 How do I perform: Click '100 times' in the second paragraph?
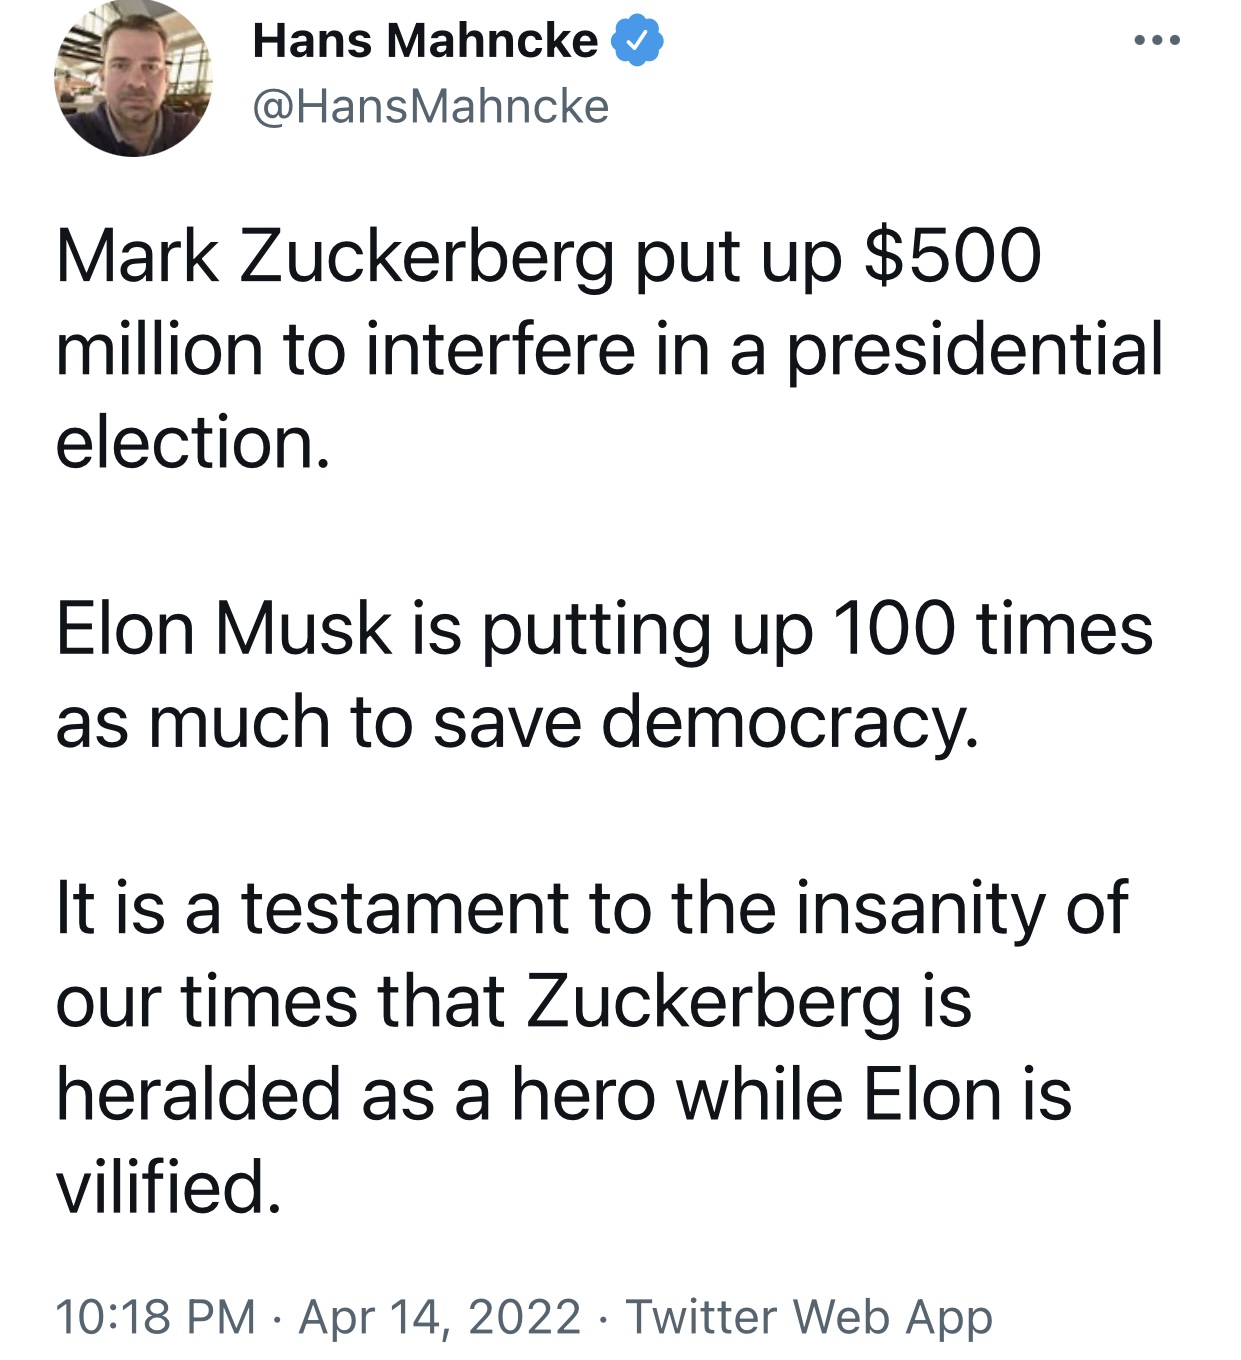coord(992,630)
